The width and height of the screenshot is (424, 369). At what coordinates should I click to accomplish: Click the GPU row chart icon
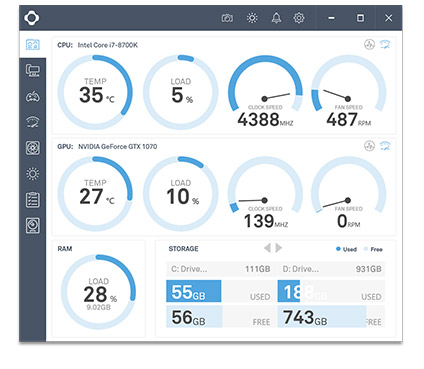tap(369, 146)
